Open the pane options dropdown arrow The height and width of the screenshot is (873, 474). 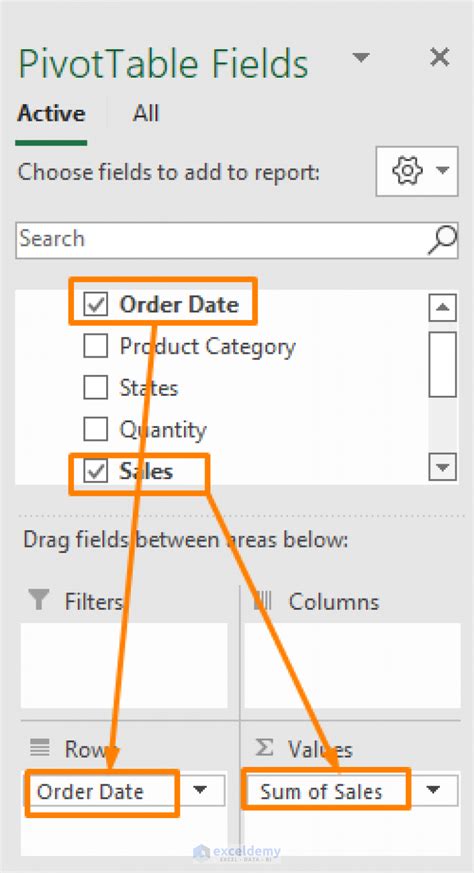(361, 57)
